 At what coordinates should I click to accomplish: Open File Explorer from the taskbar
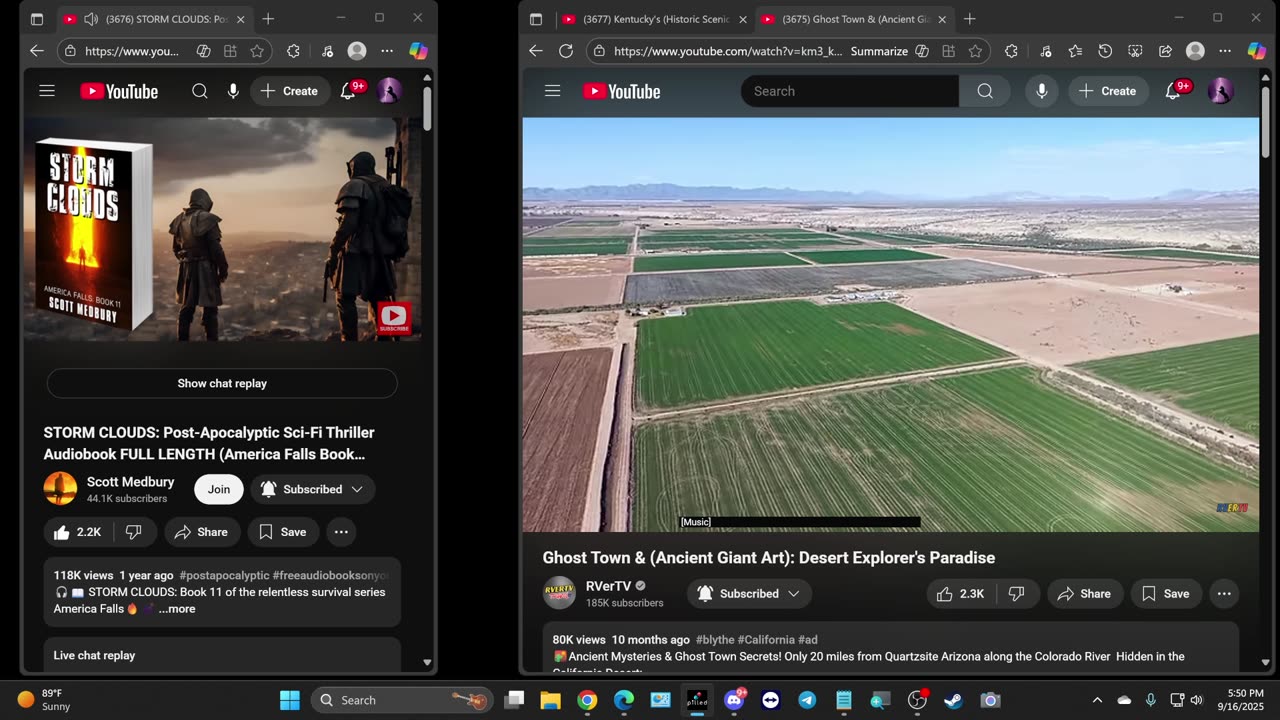coord(551,700)
